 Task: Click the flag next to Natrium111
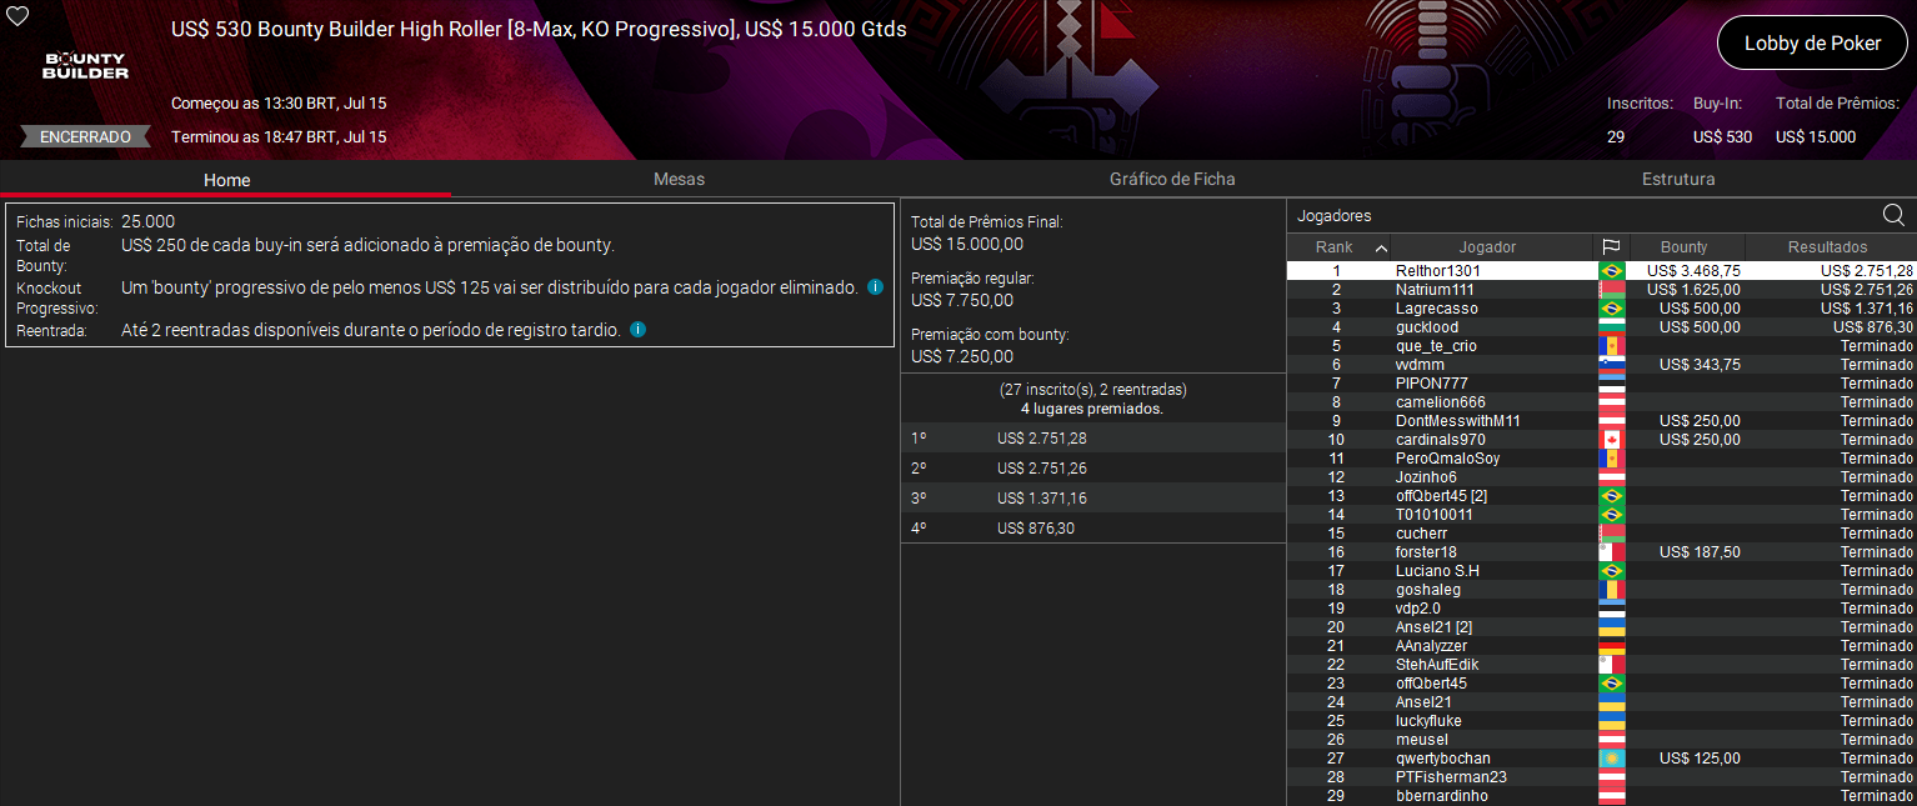pyautogui.click(x=1611, y=290)
